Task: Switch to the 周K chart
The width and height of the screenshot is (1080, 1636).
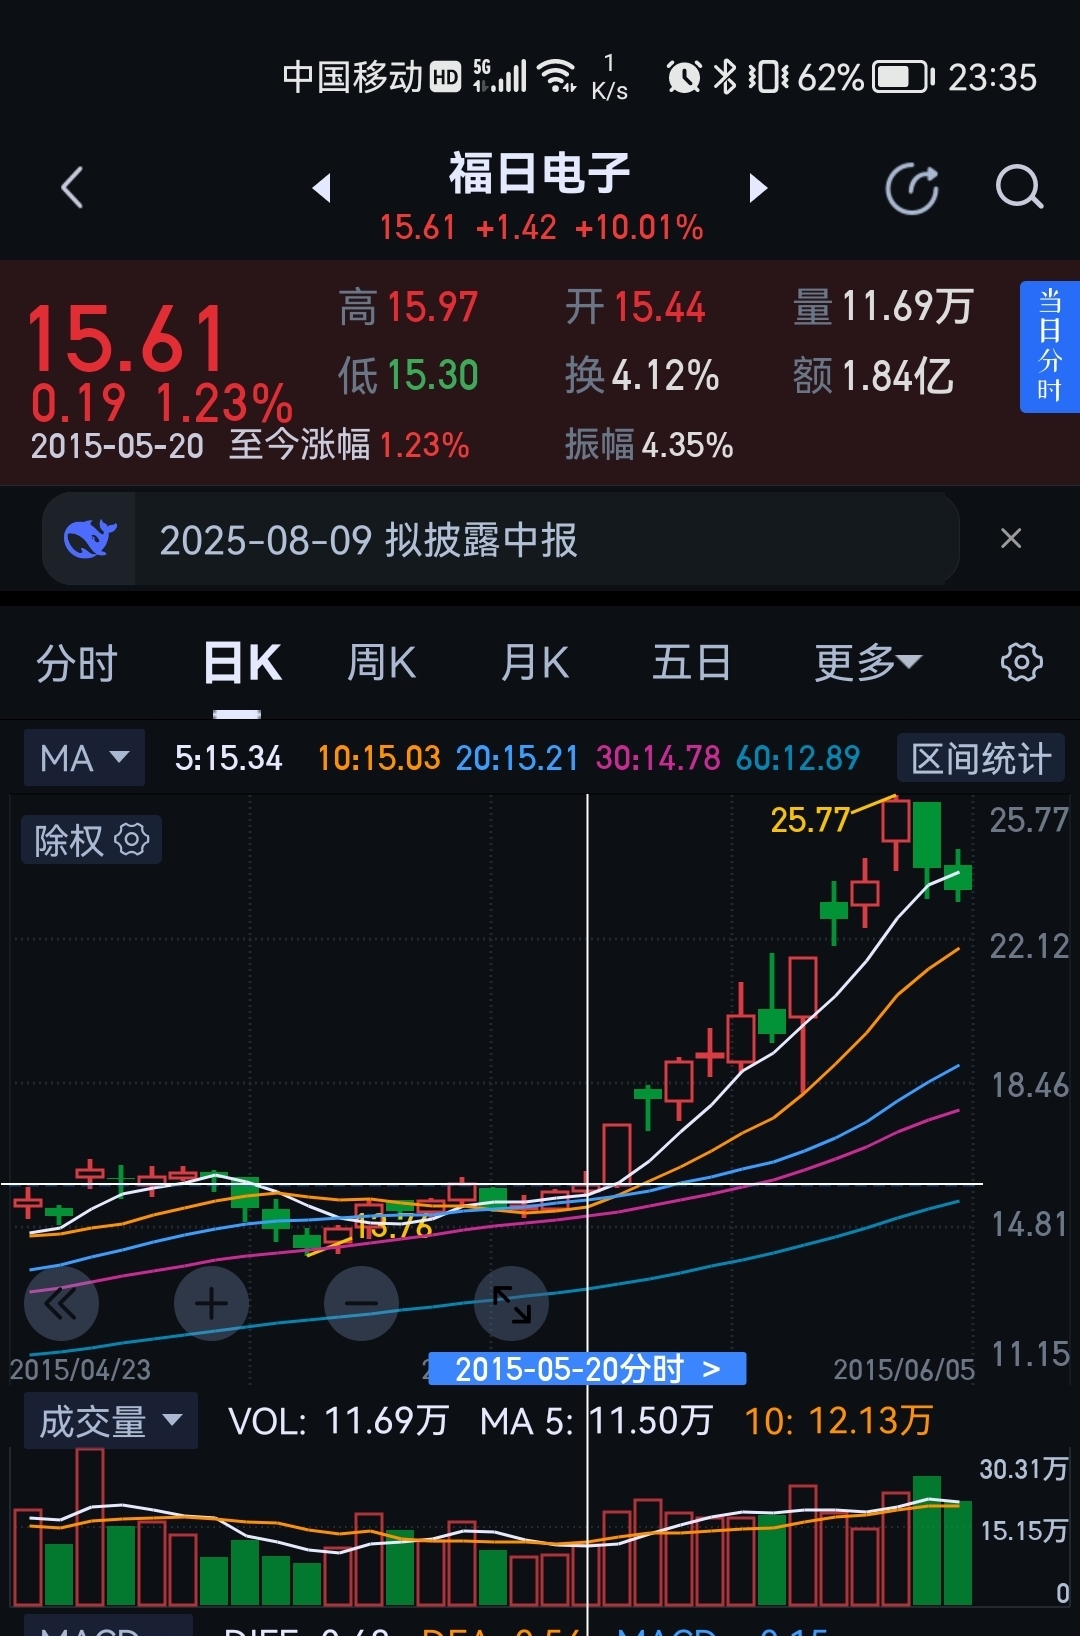Action: [381, 663]
